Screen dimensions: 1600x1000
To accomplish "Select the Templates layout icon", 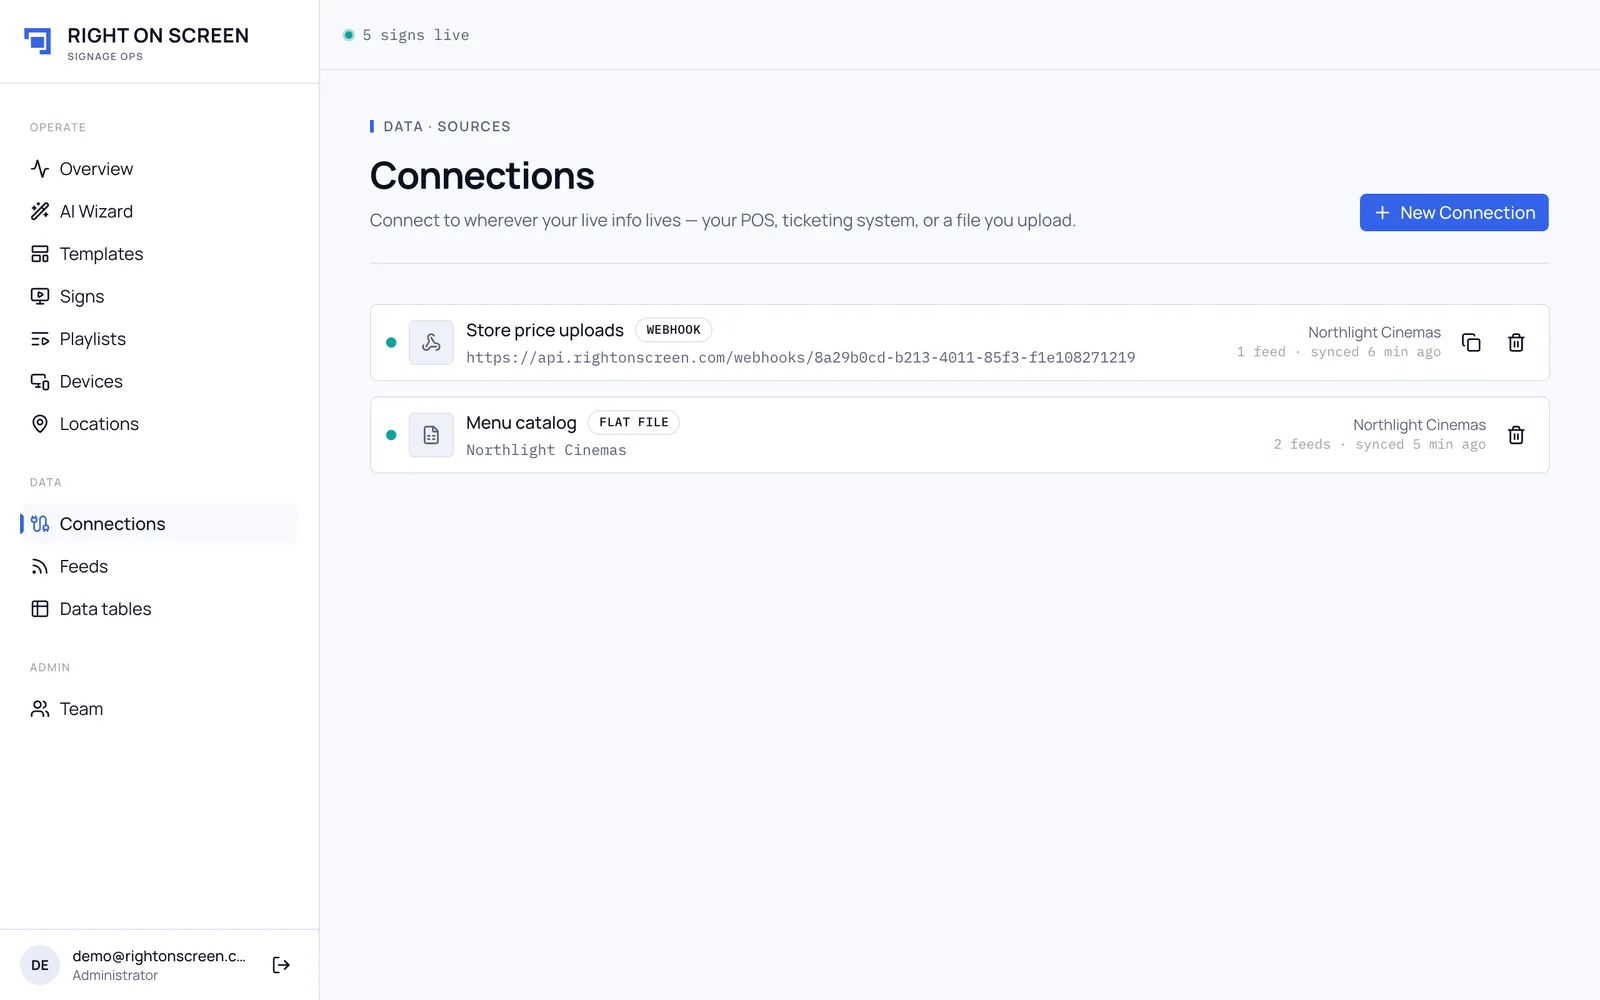I will 40,254.
